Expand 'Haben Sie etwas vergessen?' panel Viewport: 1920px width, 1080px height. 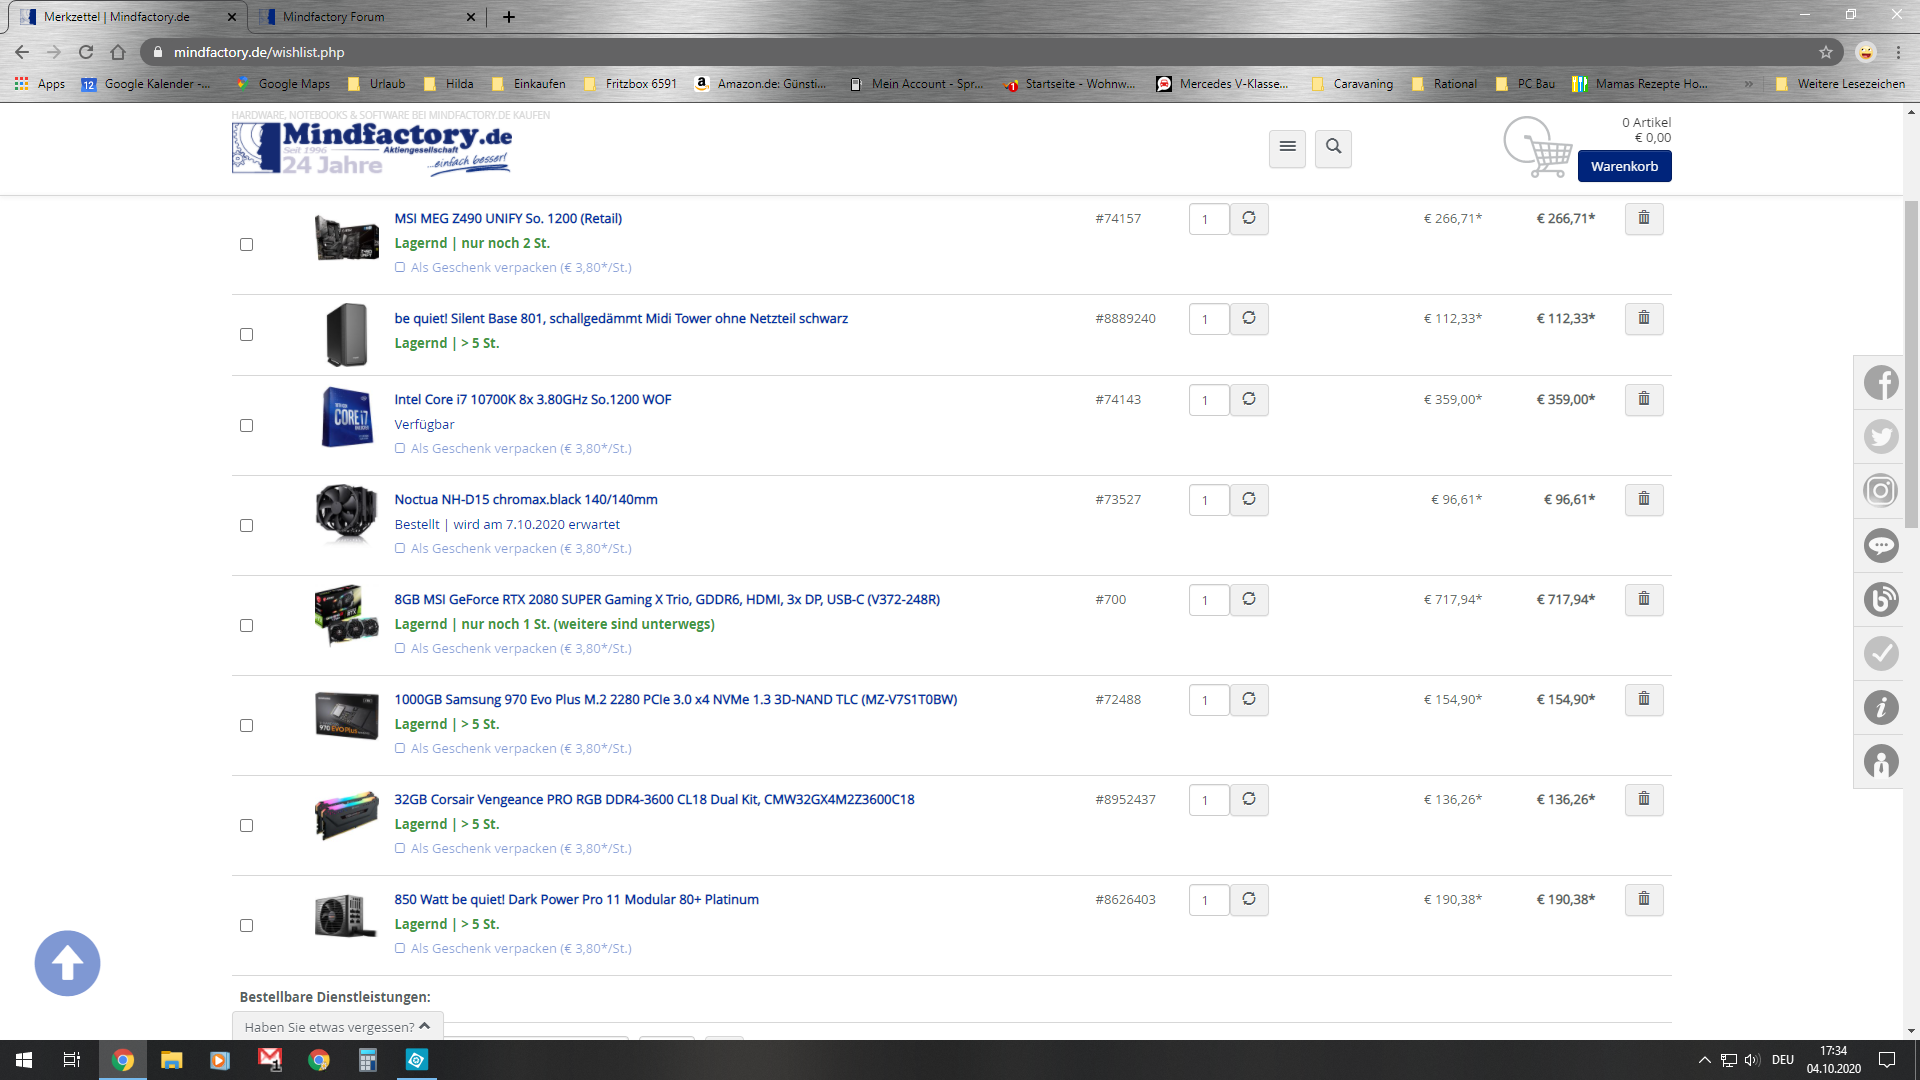[337, 1026]
